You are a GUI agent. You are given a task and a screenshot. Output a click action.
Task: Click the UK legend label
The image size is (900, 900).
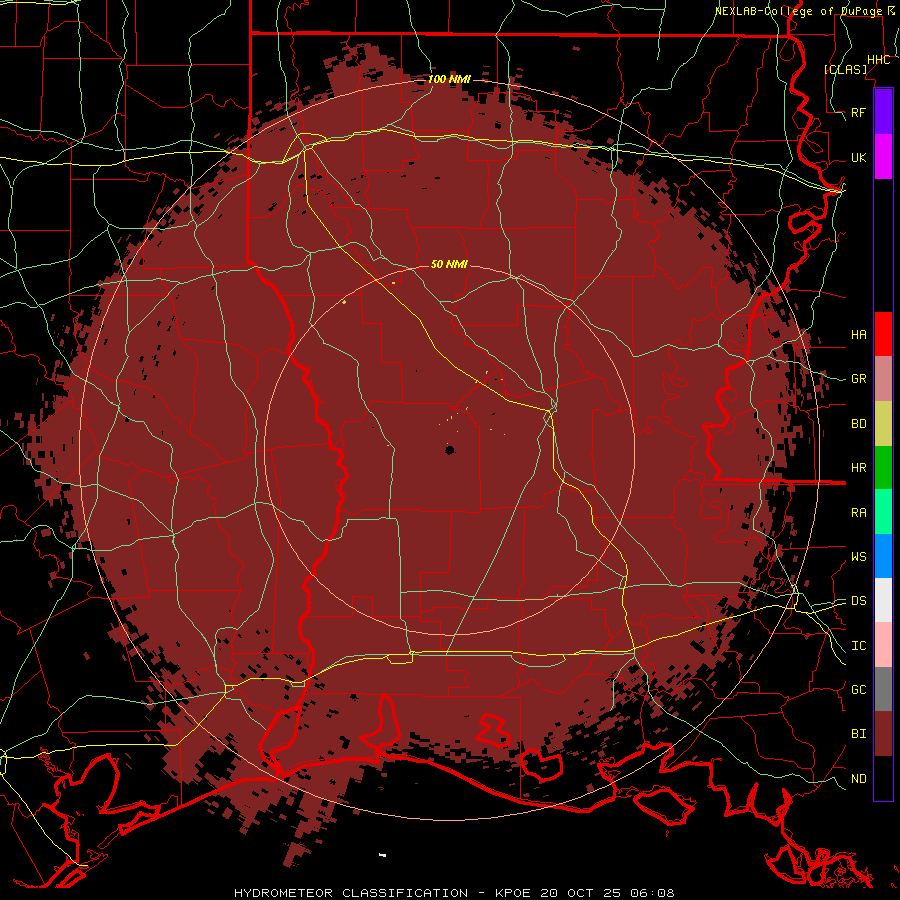(x=859, y=157)
